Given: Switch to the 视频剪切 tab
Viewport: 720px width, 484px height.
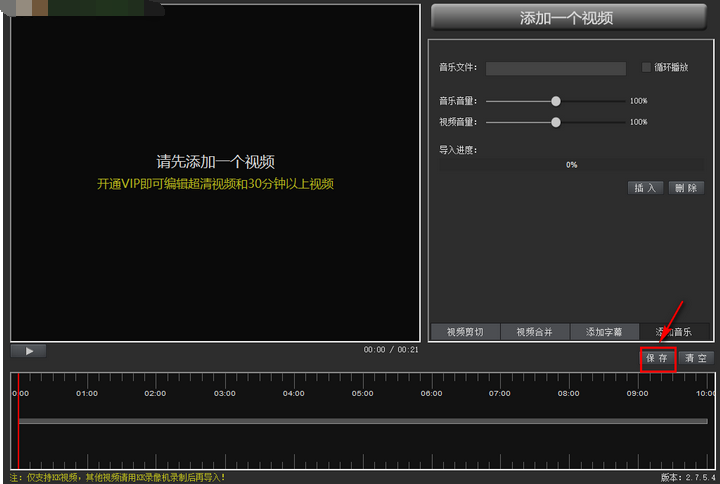Looking at the screenshot, I should point(464,332).
